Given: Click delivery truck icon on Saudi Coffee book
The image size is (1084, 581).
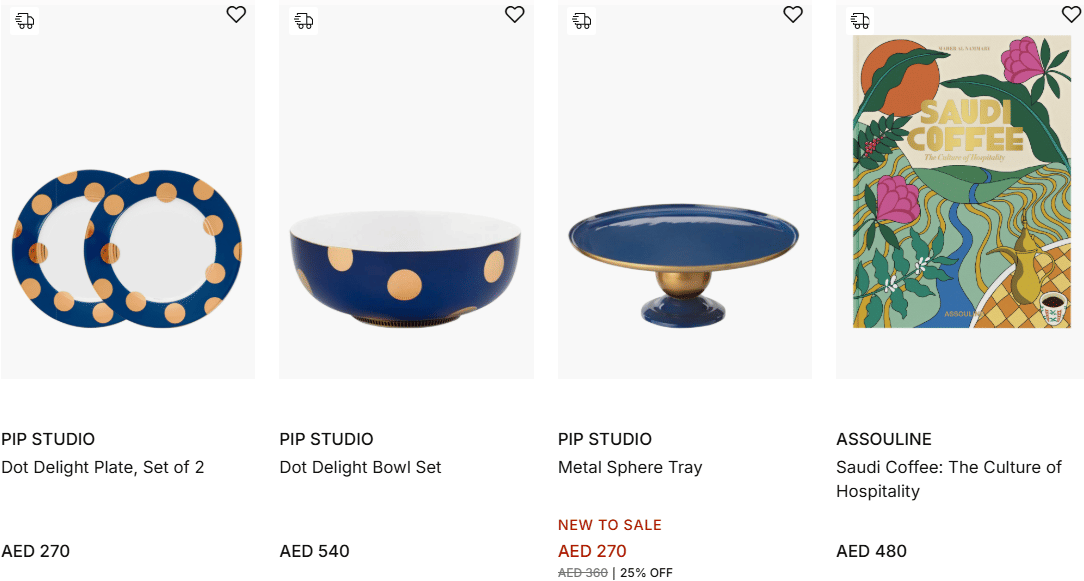Looking at the screenshot, I should 860,21.
